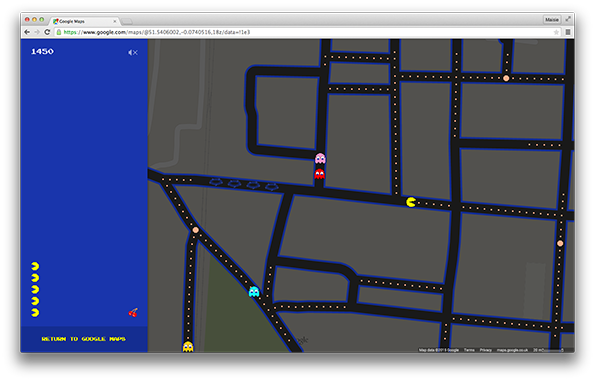Open a new tab with the new tab button
The width and height of the screenshot is (595, 381).
click(127, 21)
